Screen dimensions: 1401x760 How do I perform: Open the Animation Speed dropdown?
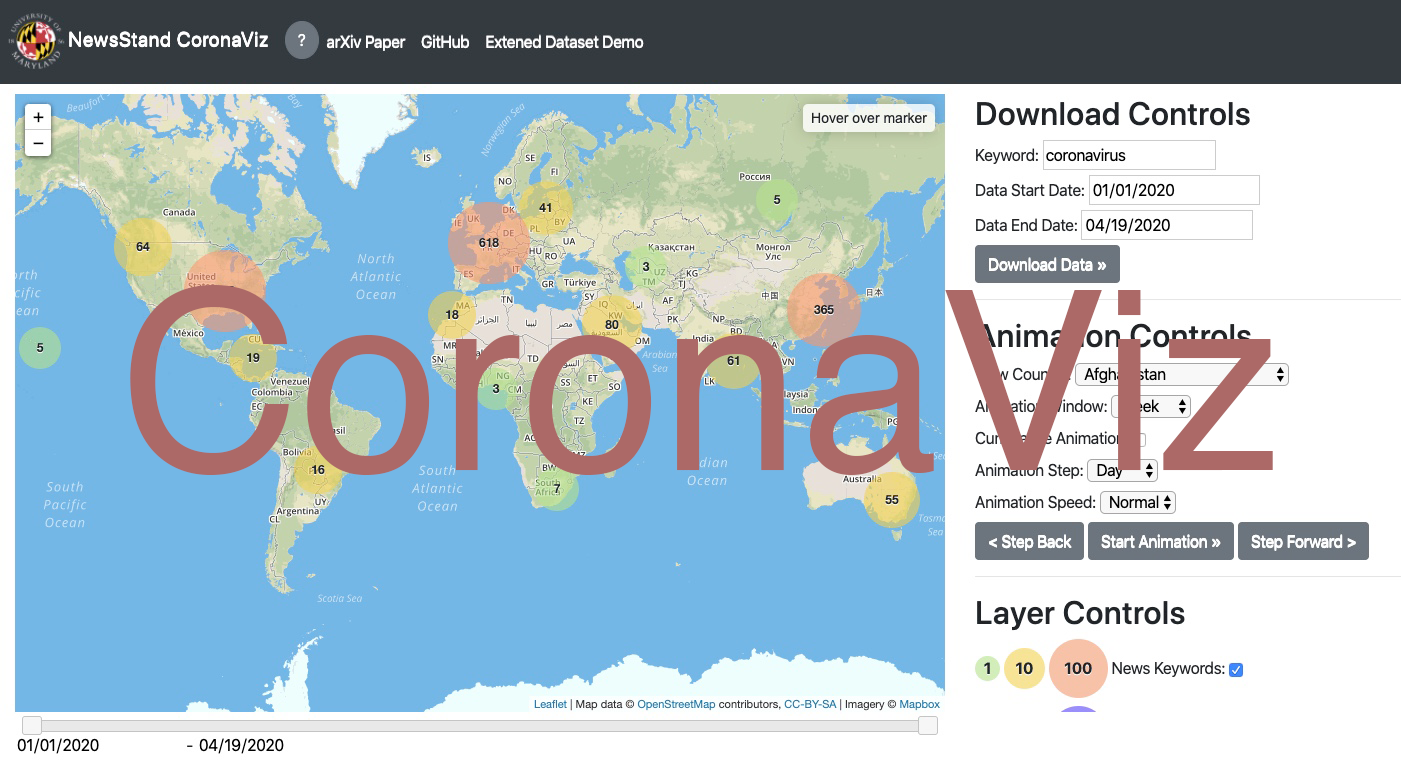[x=1137, y=503]
